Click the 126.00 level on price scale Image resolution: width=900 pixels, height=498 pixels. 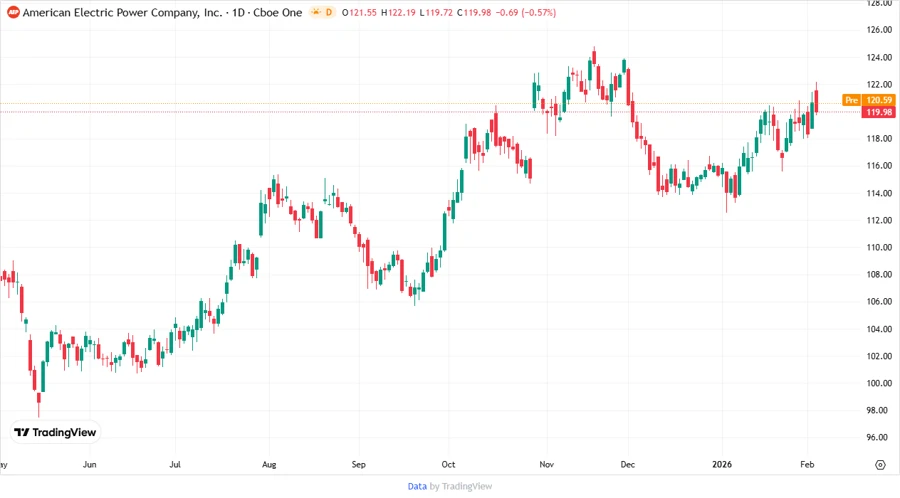pyautogui.click(x=879, y=30)
